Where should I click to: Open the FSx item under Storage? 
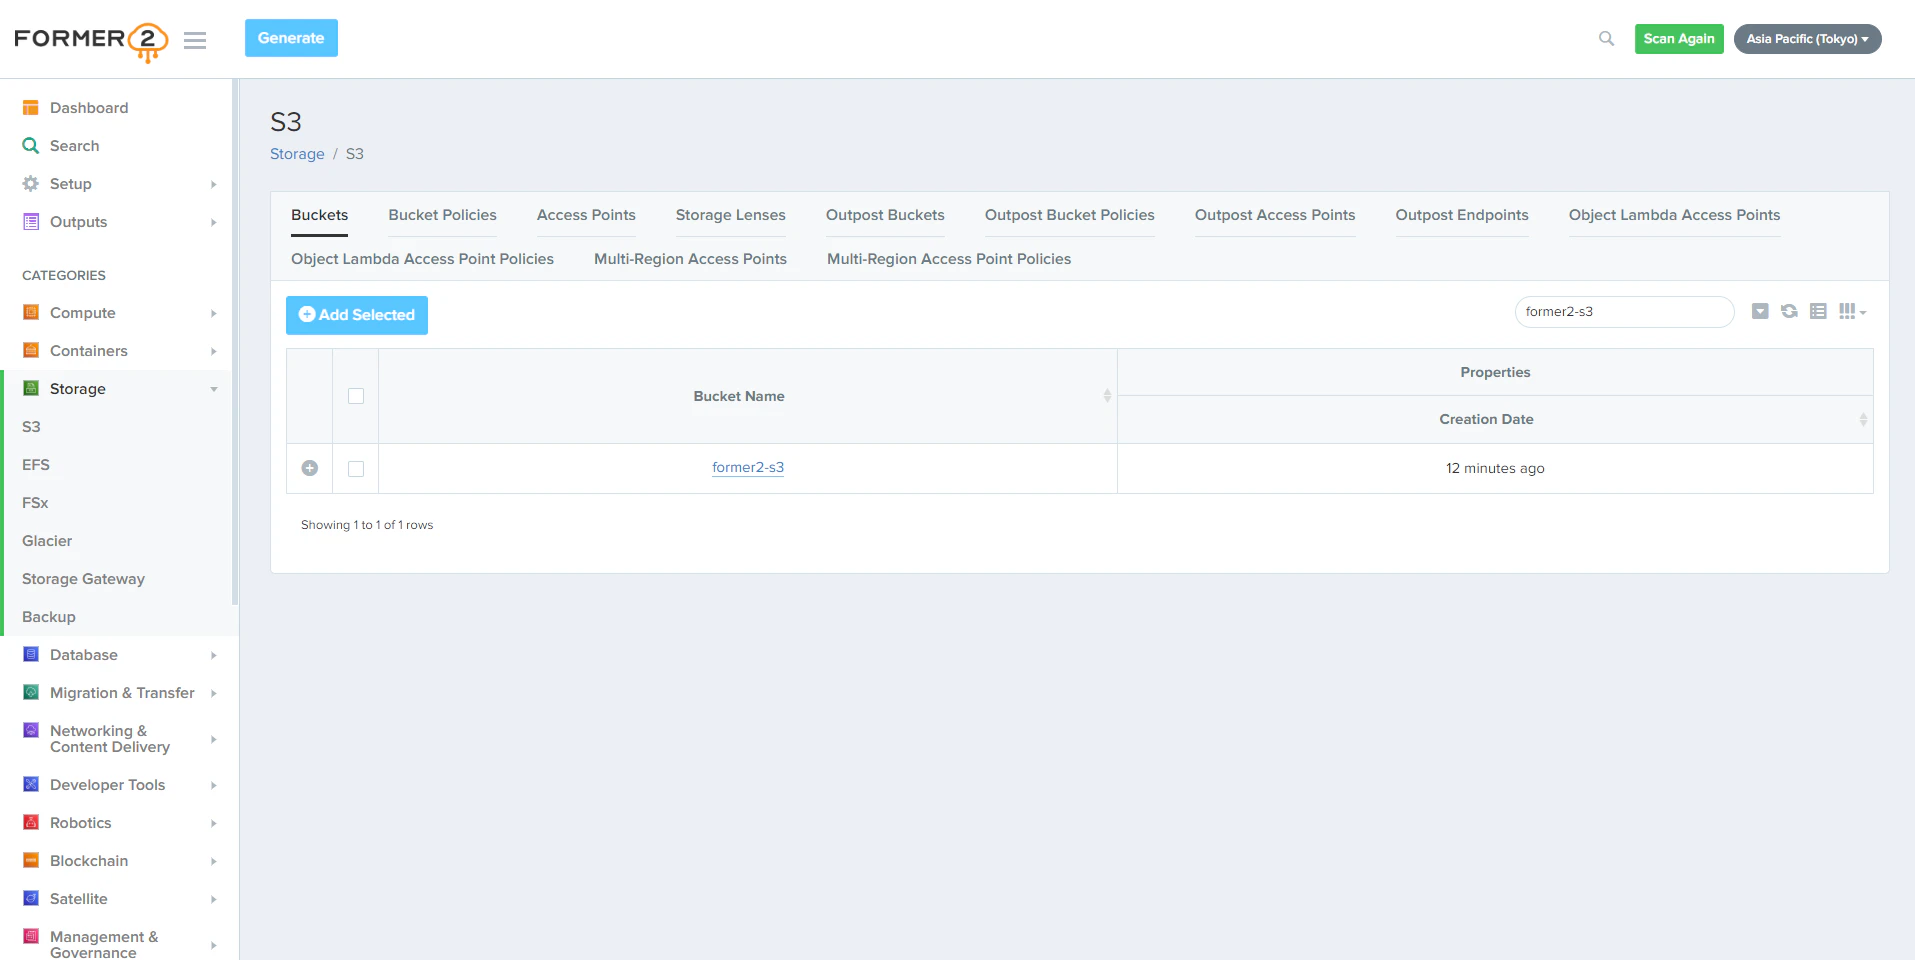pyautogui.click(x=35, y=503)
